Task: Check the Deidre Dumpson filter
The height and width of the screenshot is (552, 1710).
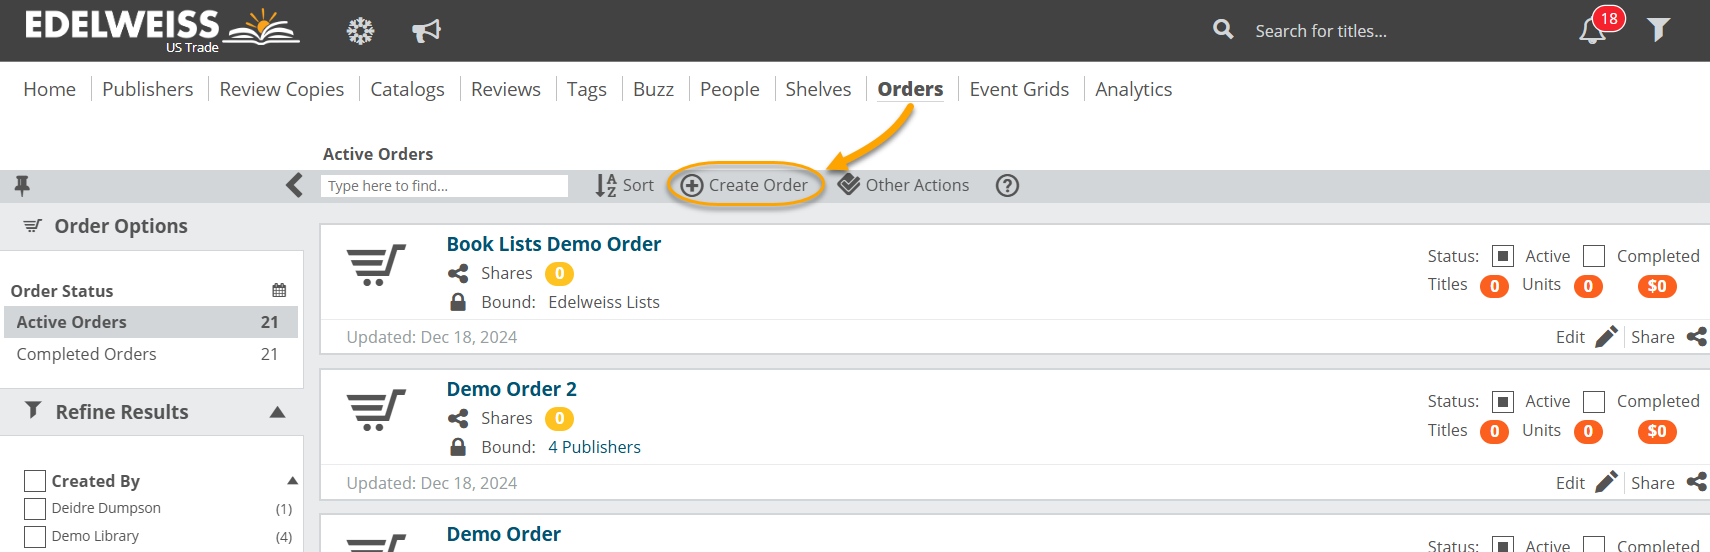Action: click(x=35, y=508)
